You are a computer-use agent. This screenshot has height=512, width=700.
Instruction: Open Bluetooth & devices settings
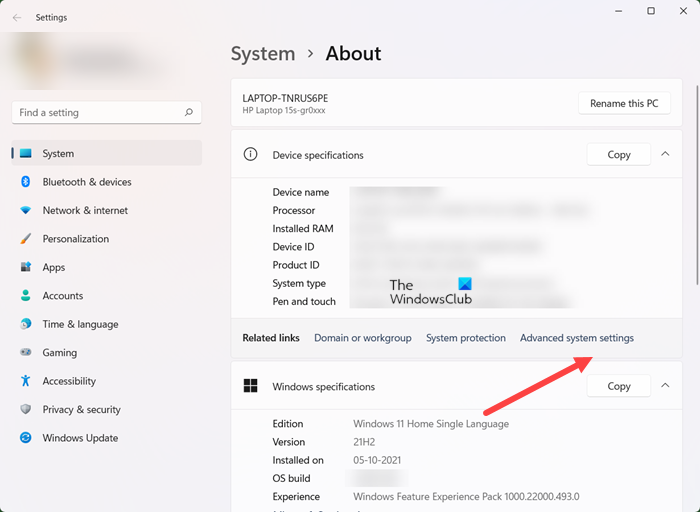[86, 182]
